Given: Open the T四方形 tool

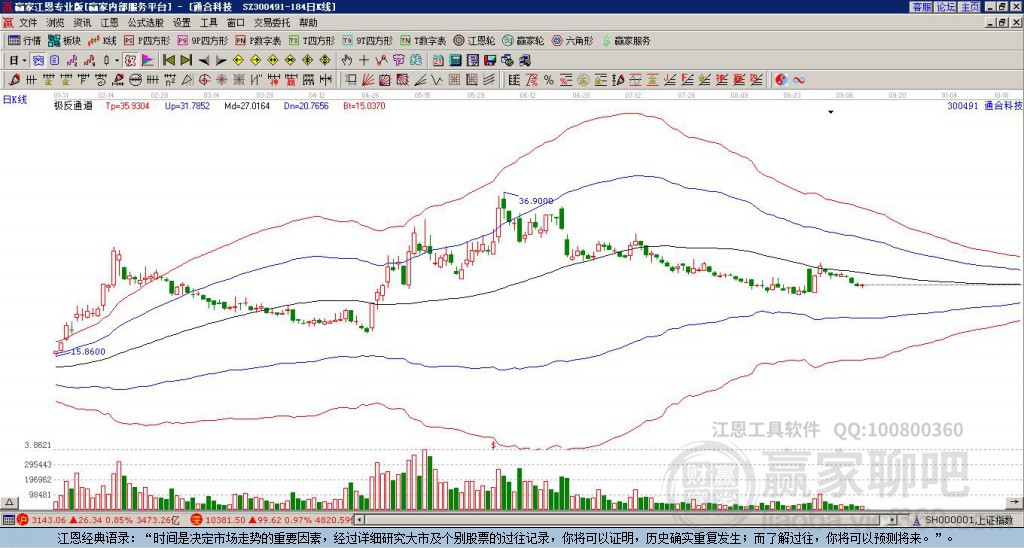Looking at the screenshot, I should click(312, 40).
